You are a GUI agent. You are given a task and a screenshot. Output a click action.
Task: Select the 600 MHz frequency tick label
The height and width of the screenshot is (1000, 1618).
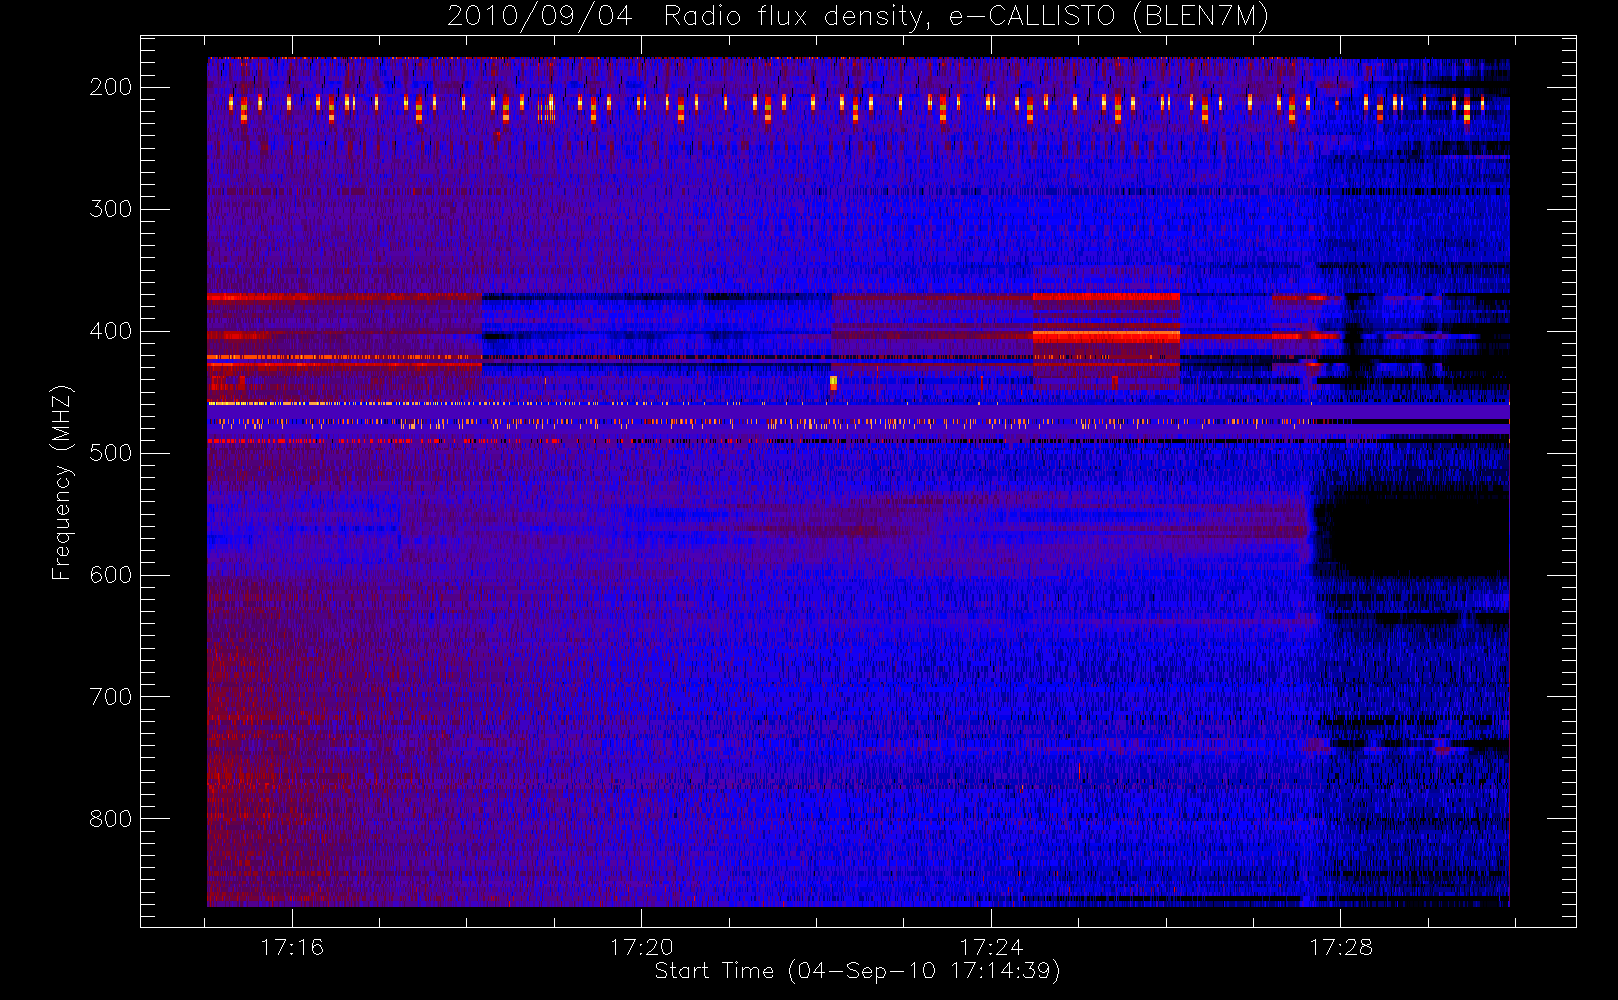(x=111, y=575)
